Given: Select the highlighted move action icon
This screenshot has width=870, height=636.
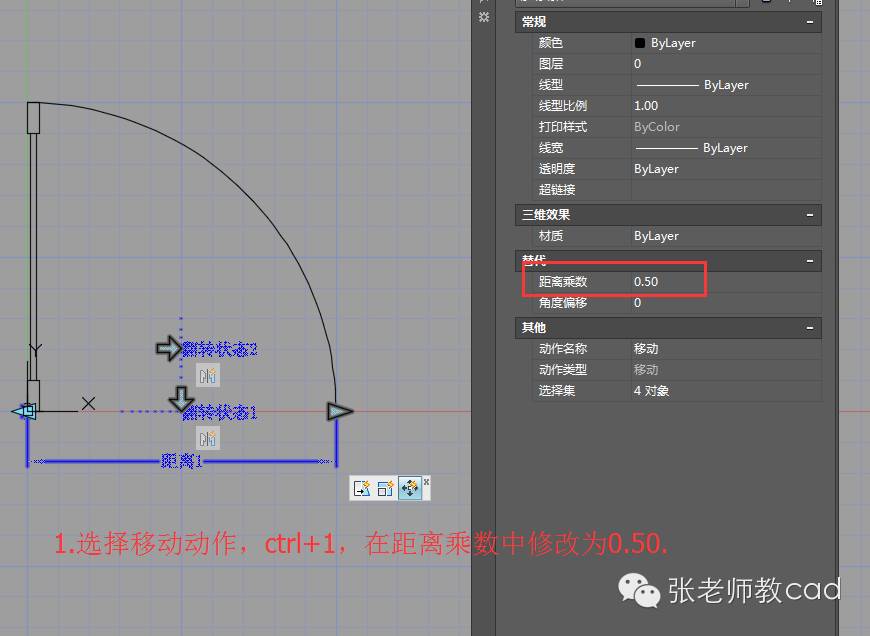Looking at the screenshot, I should (x=410, y=488).
